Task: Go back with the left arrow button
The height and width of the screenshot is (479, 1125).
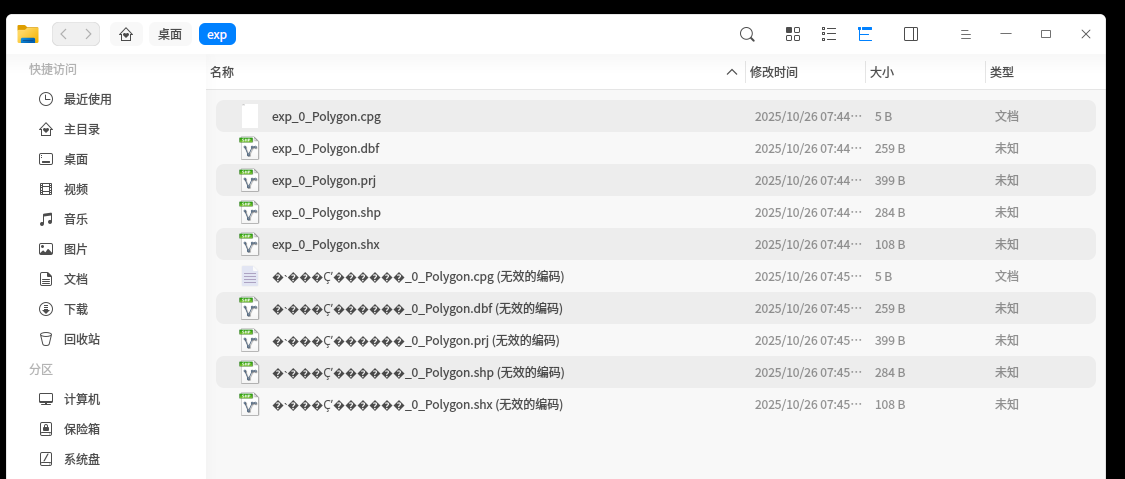Action: point(64,34)
